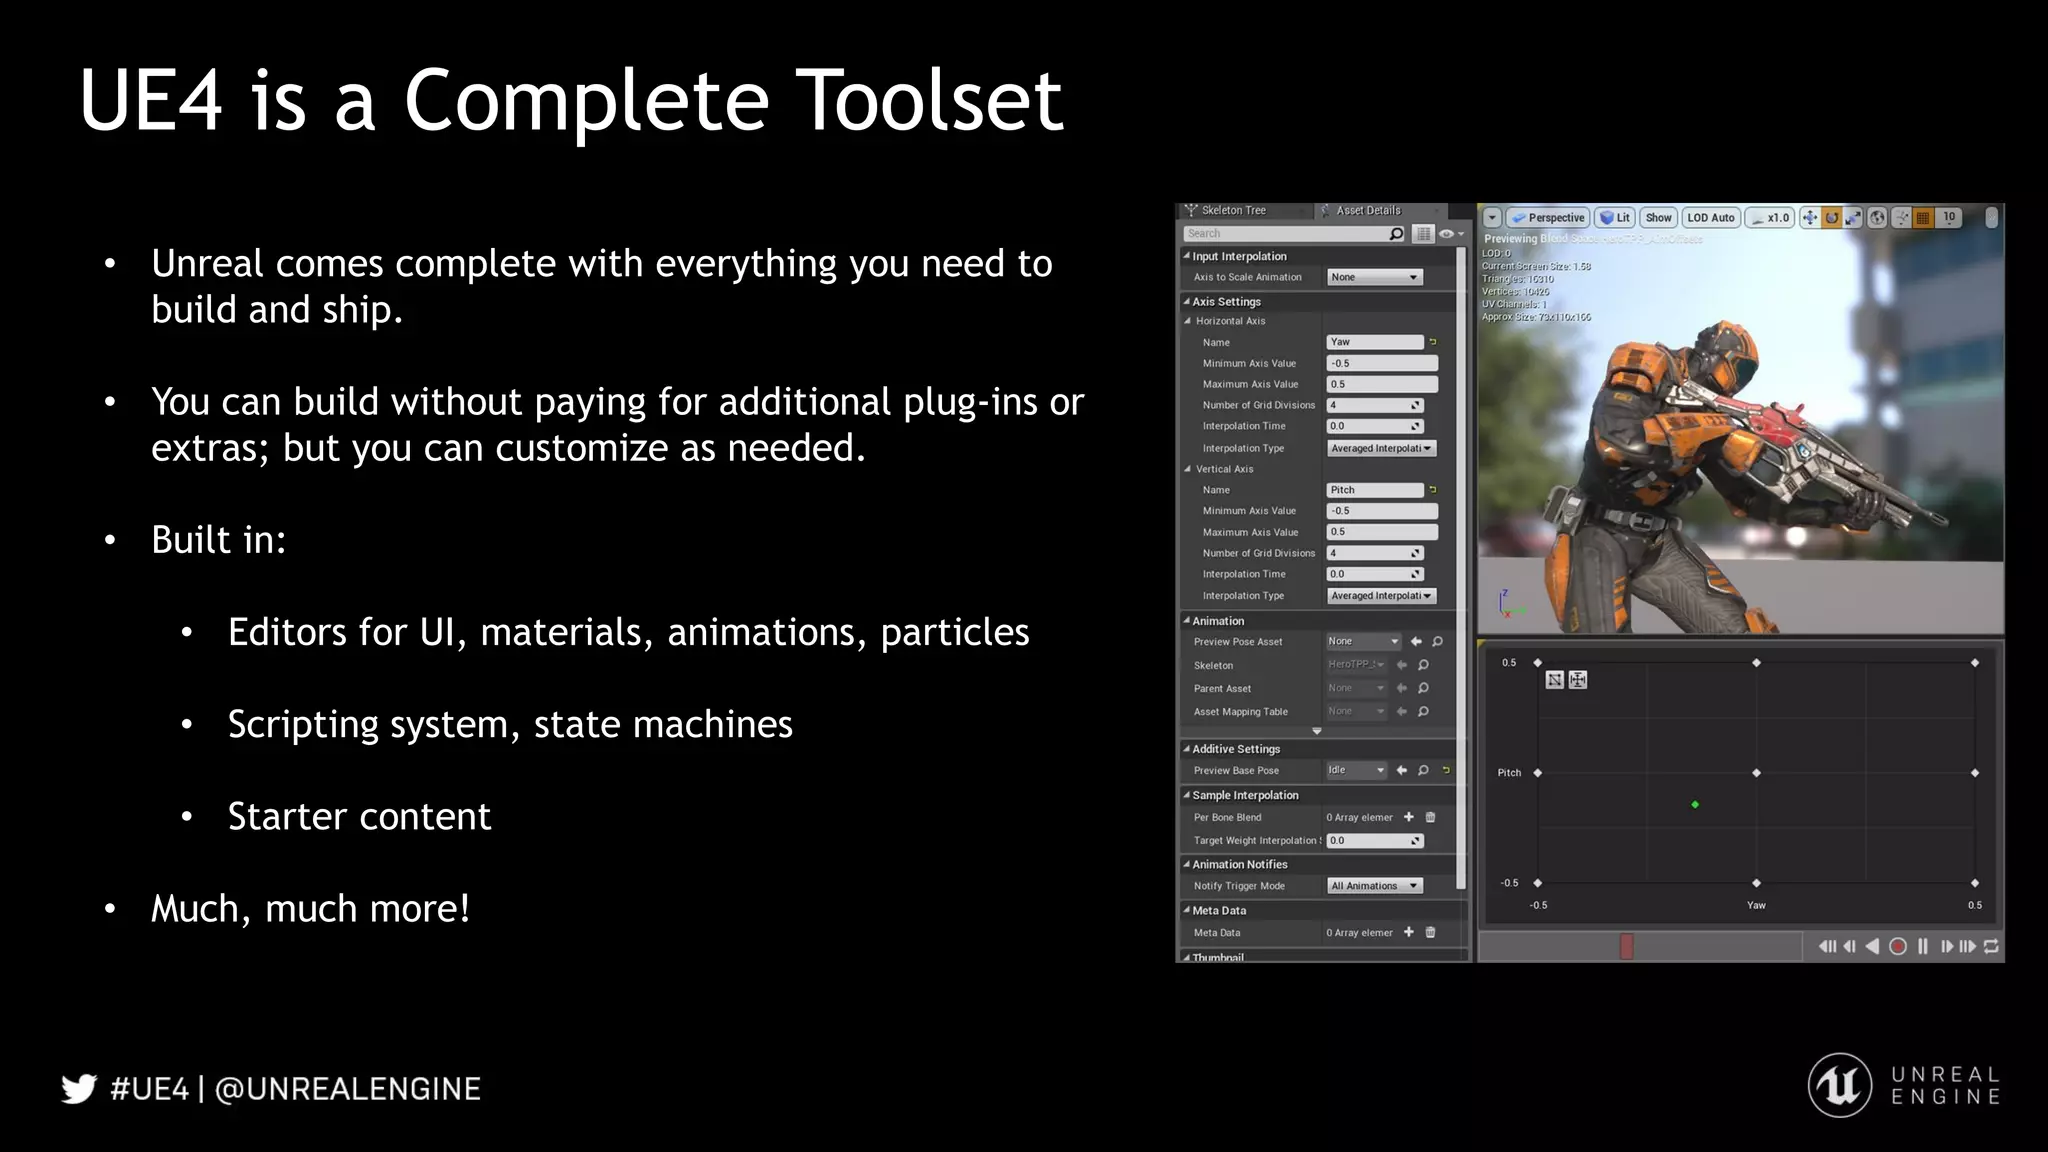The width and height of the screenshot is (2048, 1152).
Task: Open Vertical Axis Interpolation Type dropdown
Action: click(1382, 596)
